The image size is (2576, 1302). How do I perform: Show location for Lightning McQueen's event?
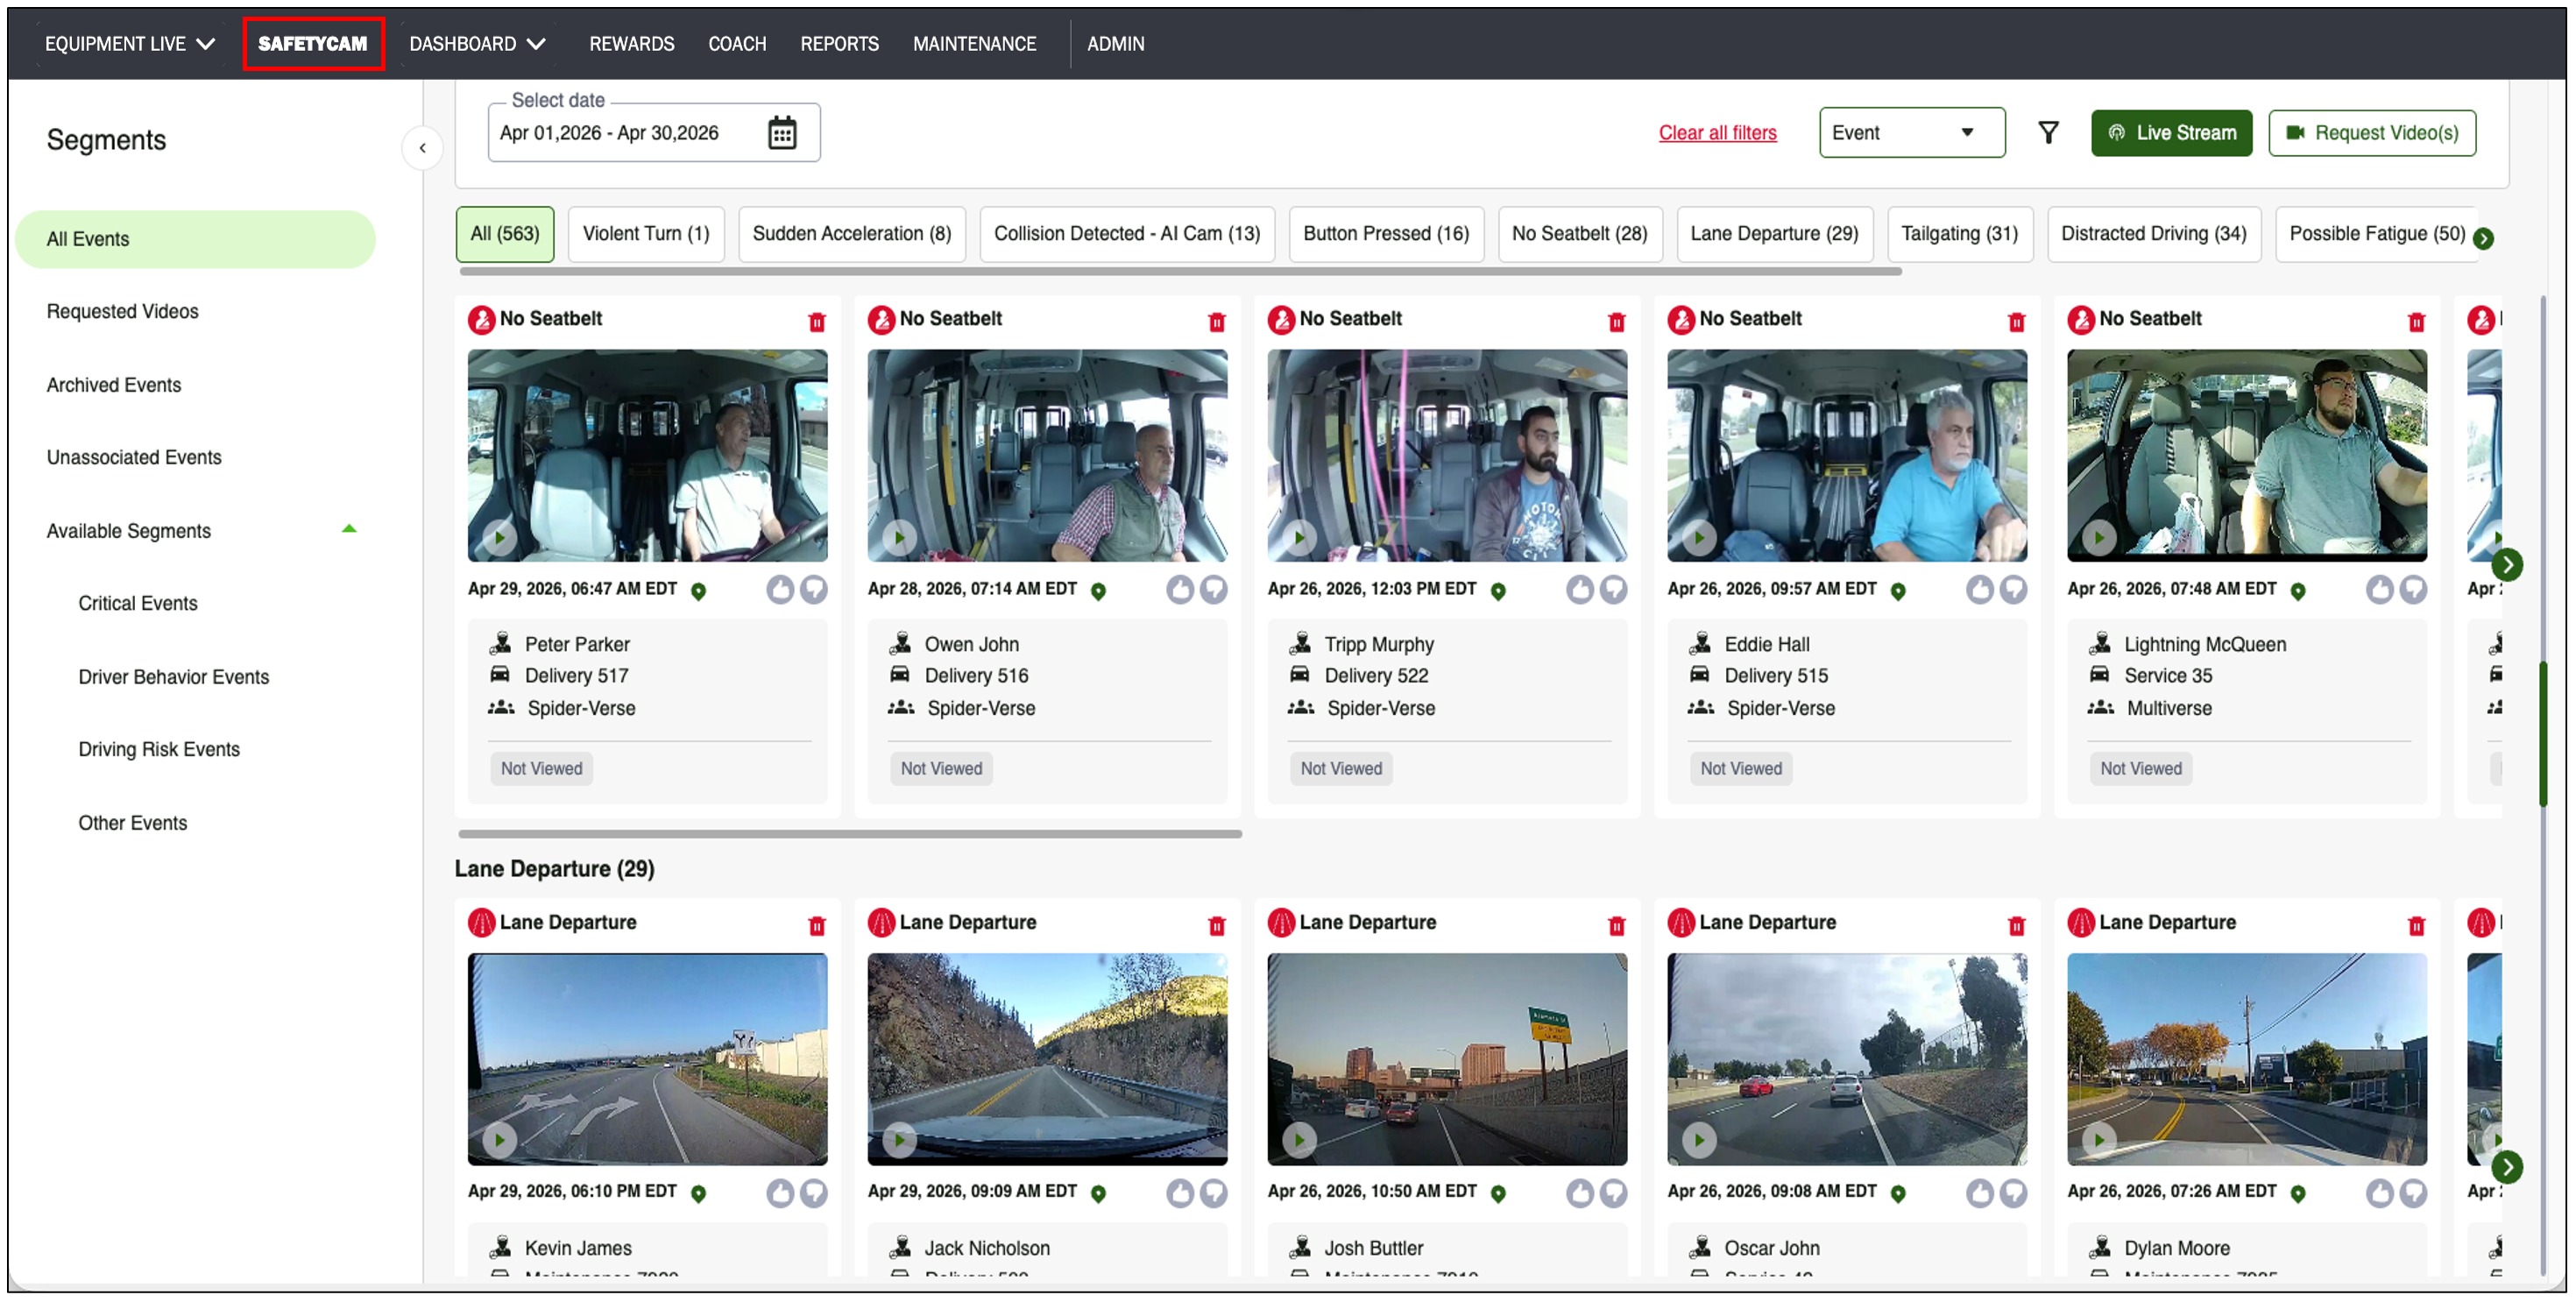pos(2299,591)
